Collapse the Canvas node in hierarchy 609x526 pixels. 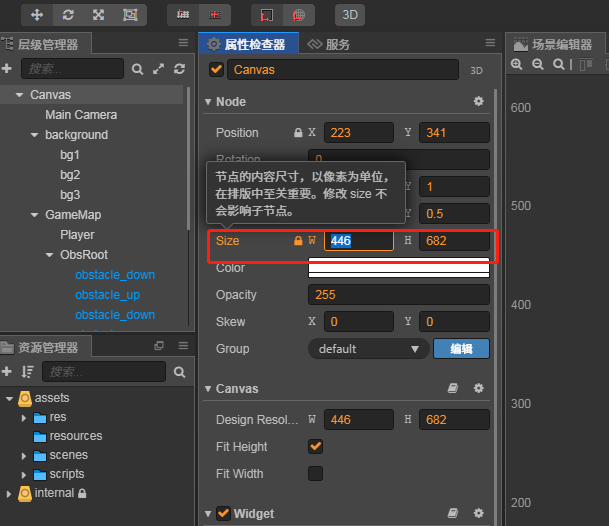[19, 95]
